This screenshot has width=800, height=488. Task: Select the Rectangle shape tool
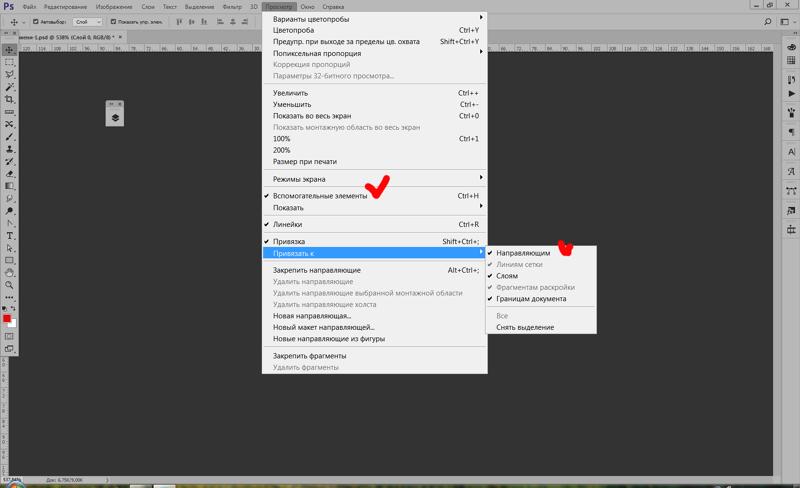click(9, 260)
